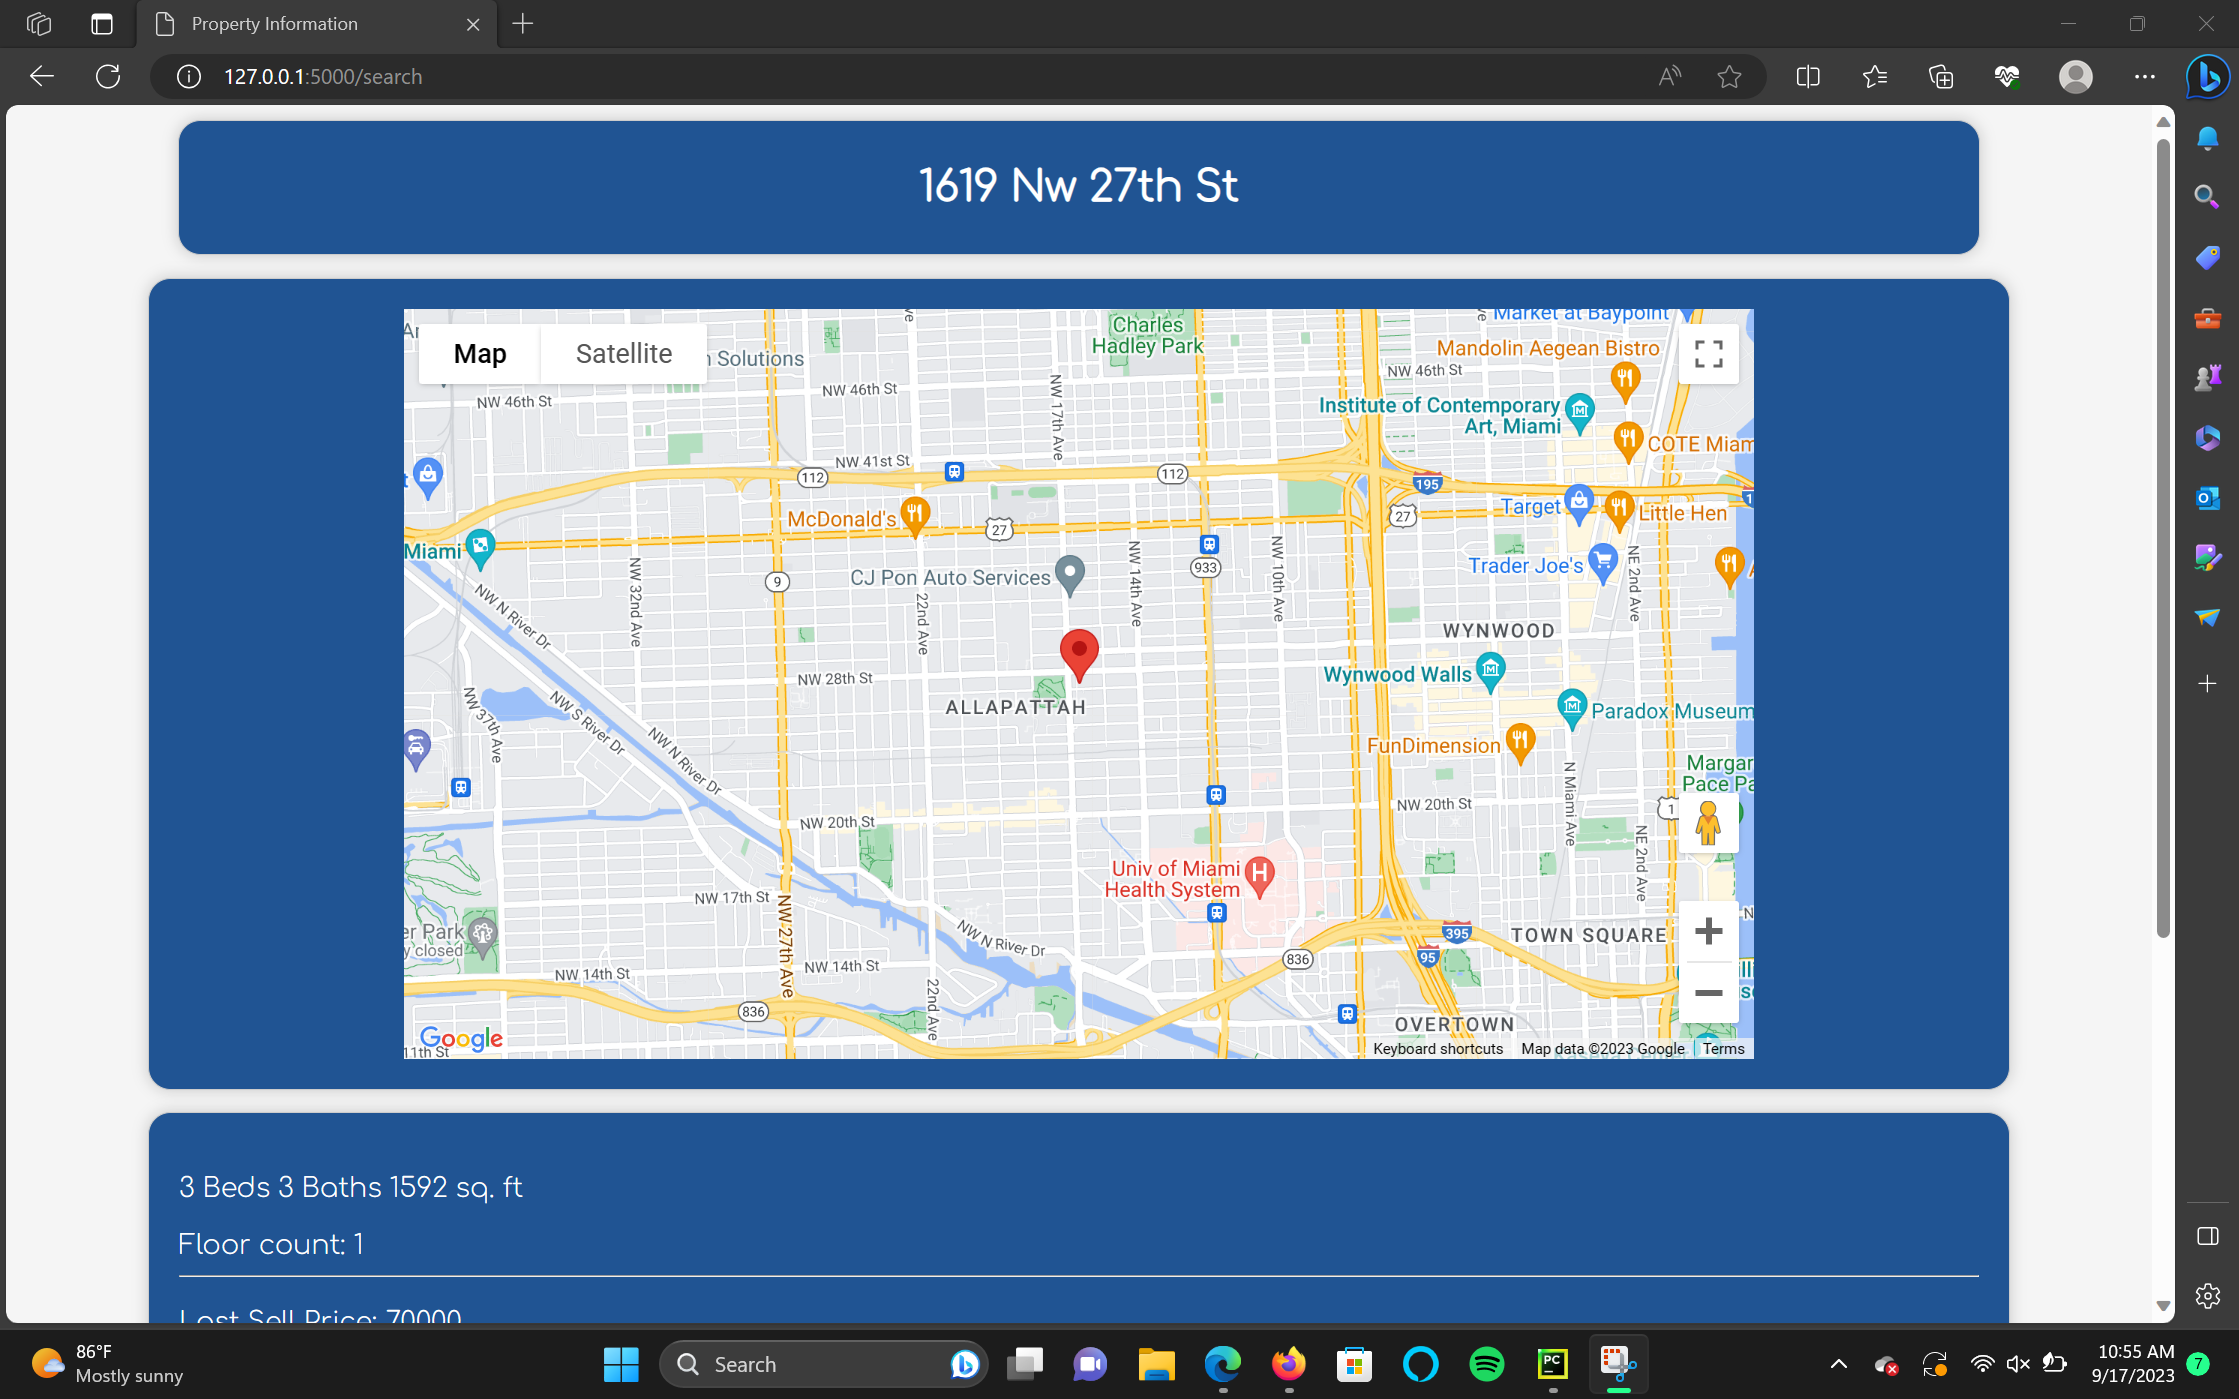Expand system tray hidden icons
The height and width of the screenshot is (1399, 2239).
click(1838, 1364)
